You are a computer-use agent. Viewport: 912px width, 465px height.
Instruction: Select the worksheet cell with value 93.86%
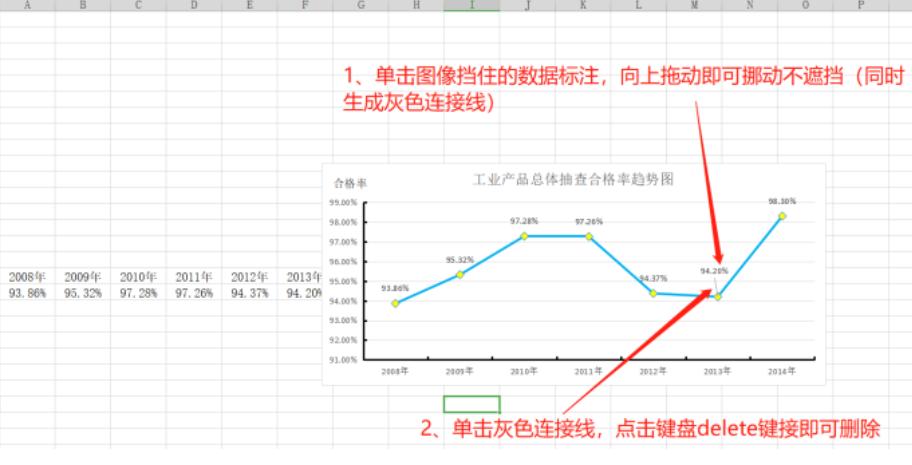(27, 293)
